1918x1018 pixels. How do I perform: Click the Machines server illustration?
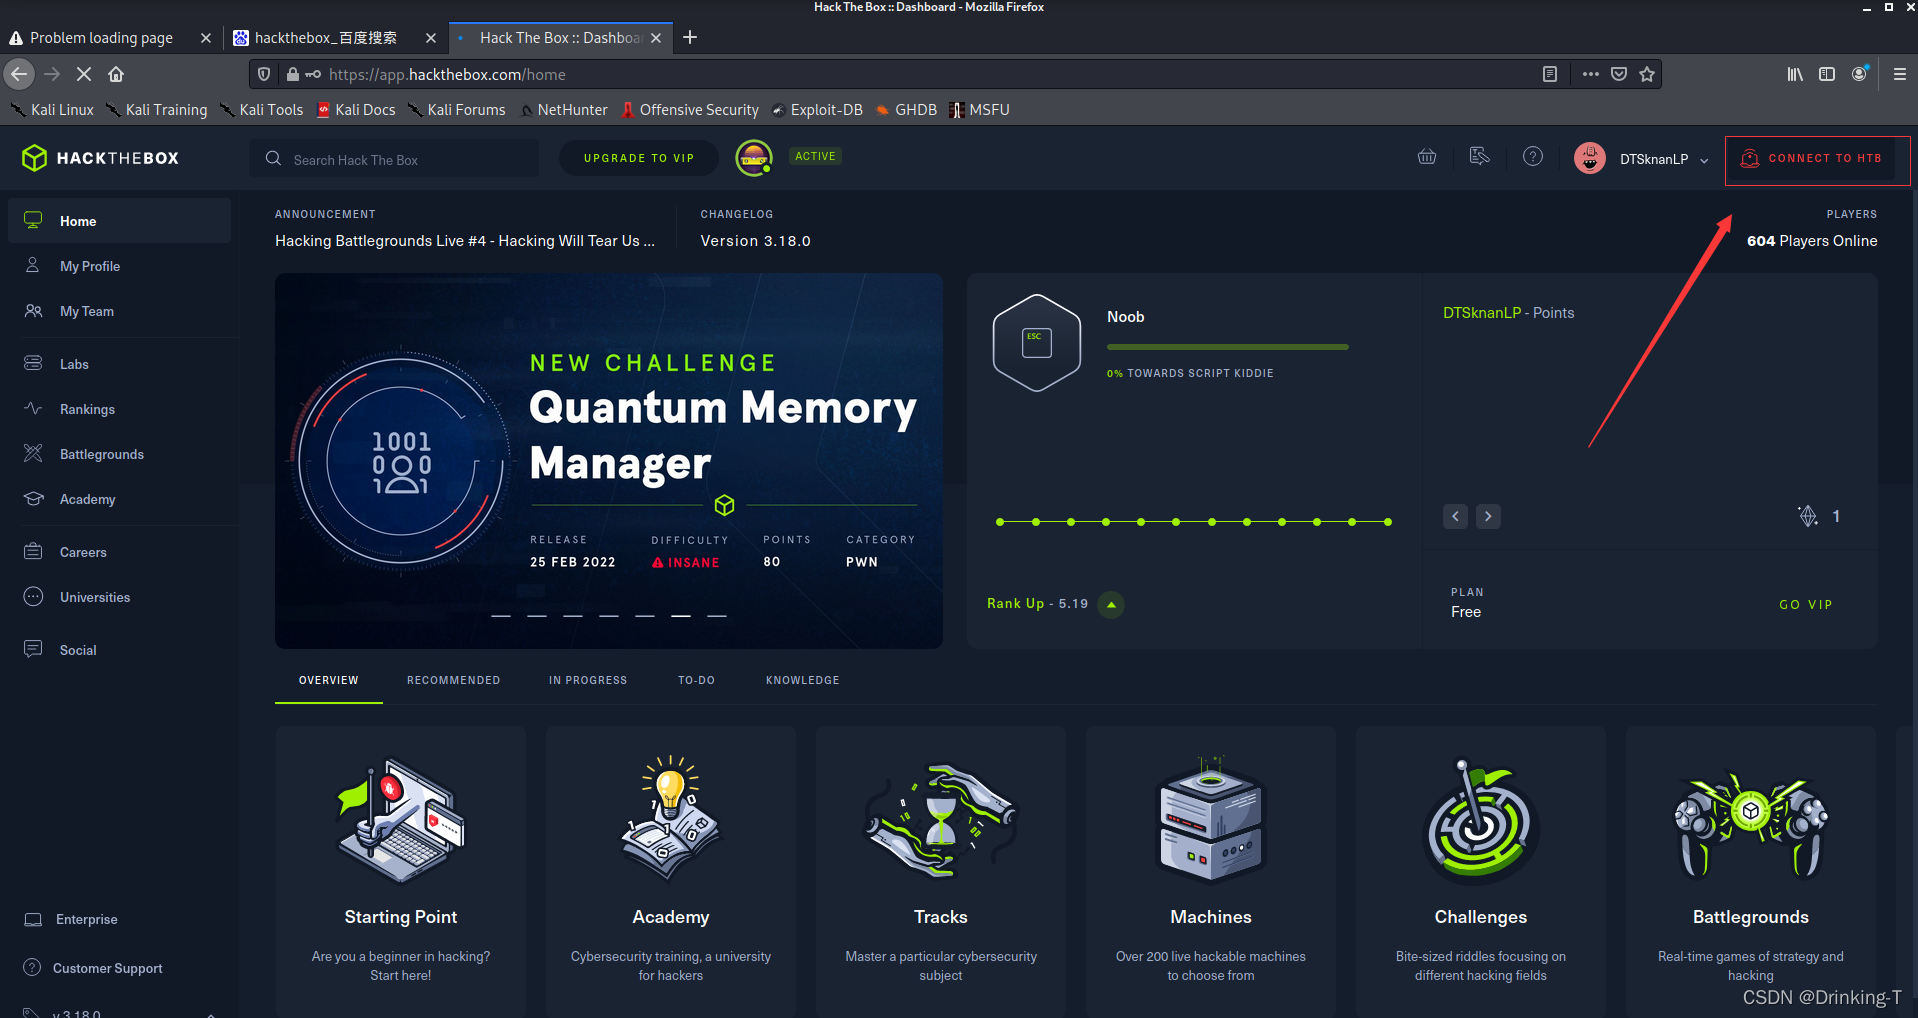point(1211,820)
